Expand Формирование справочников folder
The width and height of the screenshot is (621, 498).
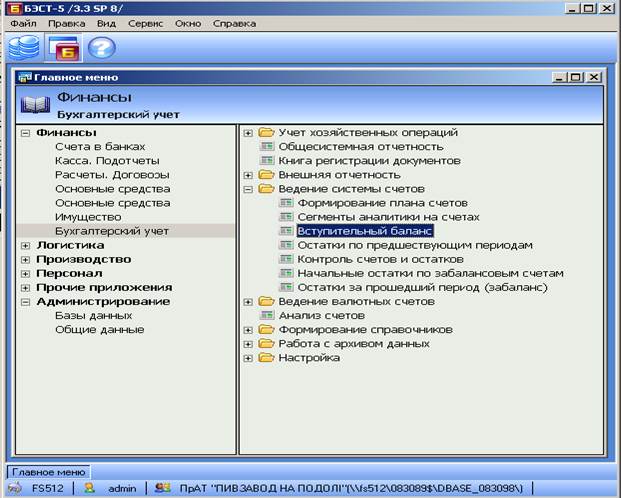click(x=248, y=330)
